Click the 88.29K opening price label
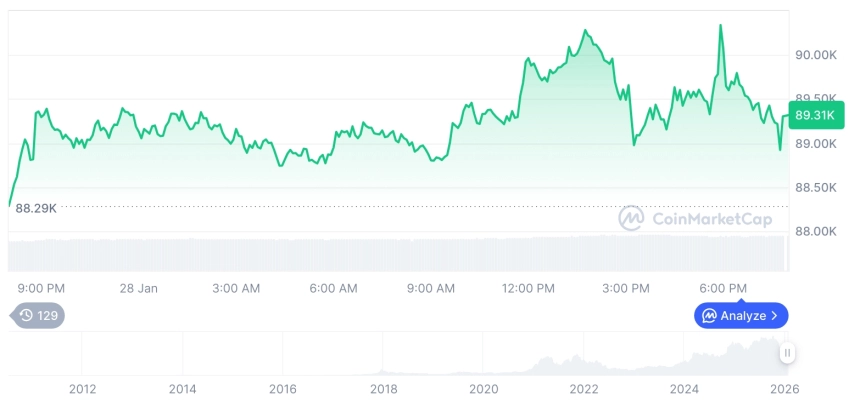 point(36,208)
